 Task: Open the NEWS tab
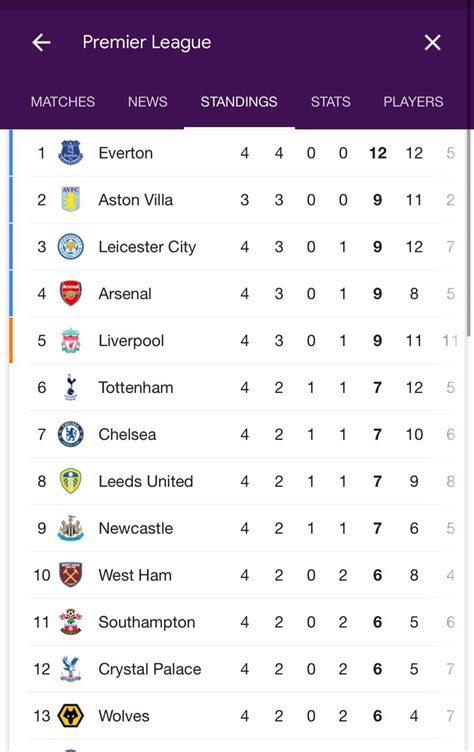click(x=148, y=102)
